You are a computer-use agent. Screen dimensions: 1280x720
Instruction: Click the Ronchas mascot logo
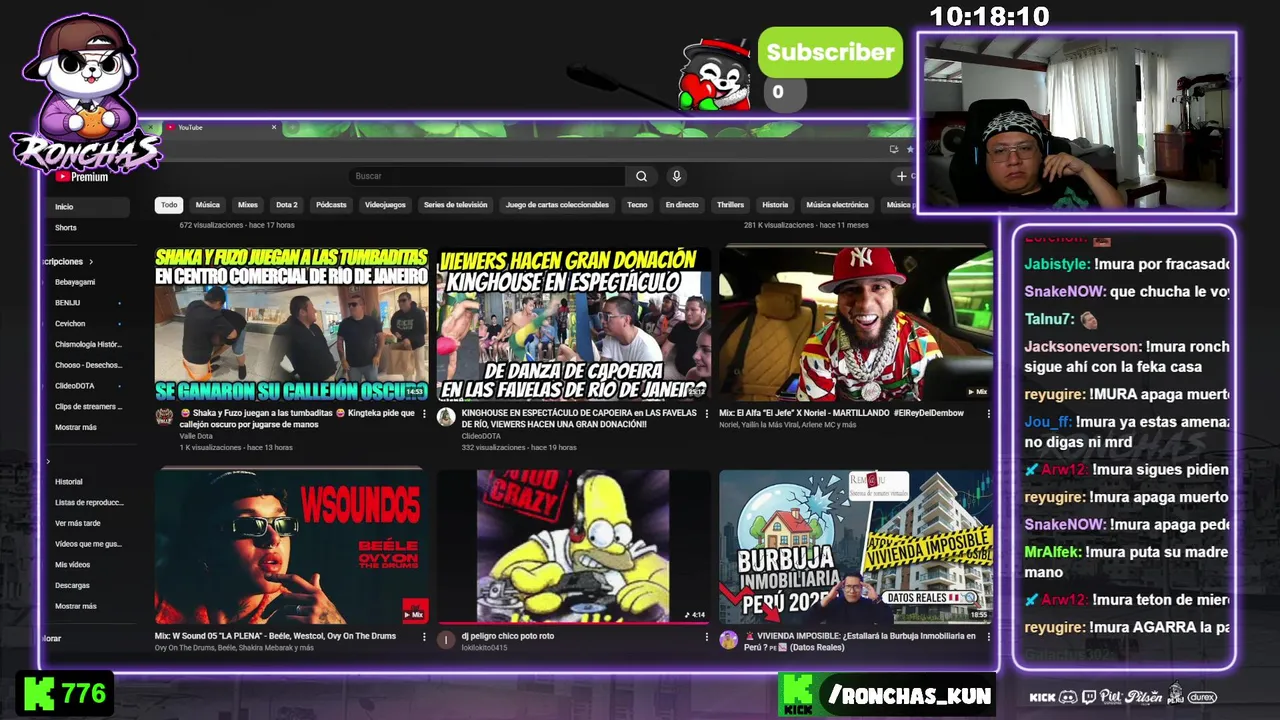click(86, 95)
